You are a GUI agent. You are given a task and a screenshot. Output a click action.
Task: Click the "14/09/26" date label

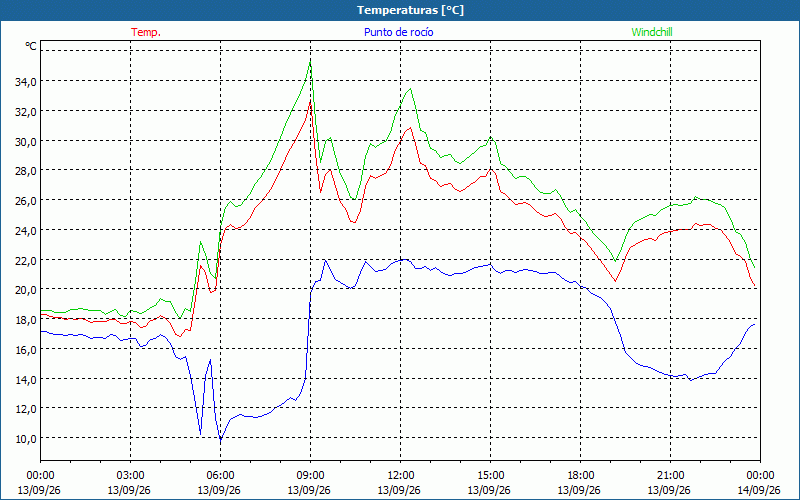click(759, 490)
